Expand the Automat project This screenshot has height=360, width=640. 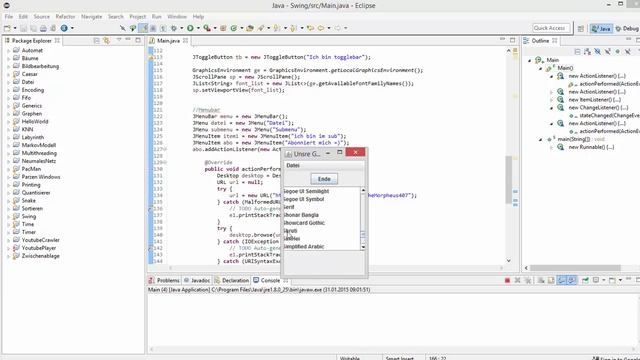pyautogui.click(x=8, y=51)
